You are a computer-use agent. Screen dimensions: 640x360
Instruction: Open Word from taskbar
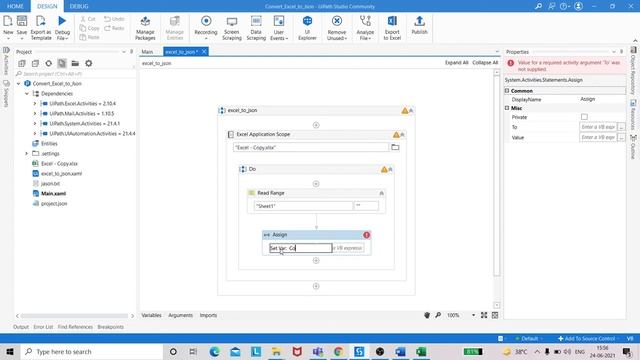click(400, 351)
